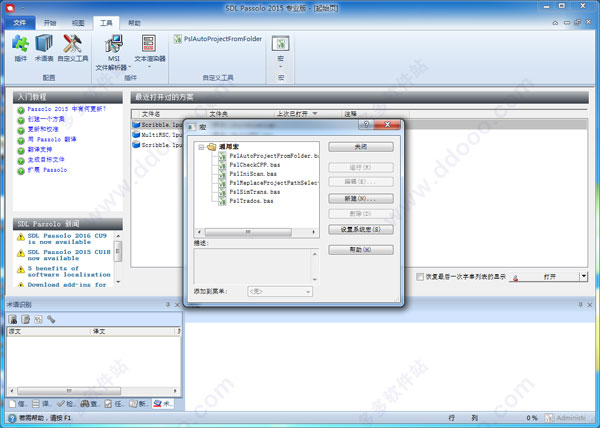The height and width of the screenshot is (428, 600).
Task: Click 新建(N)... button in macro dialog
Action: coord(361,199)
